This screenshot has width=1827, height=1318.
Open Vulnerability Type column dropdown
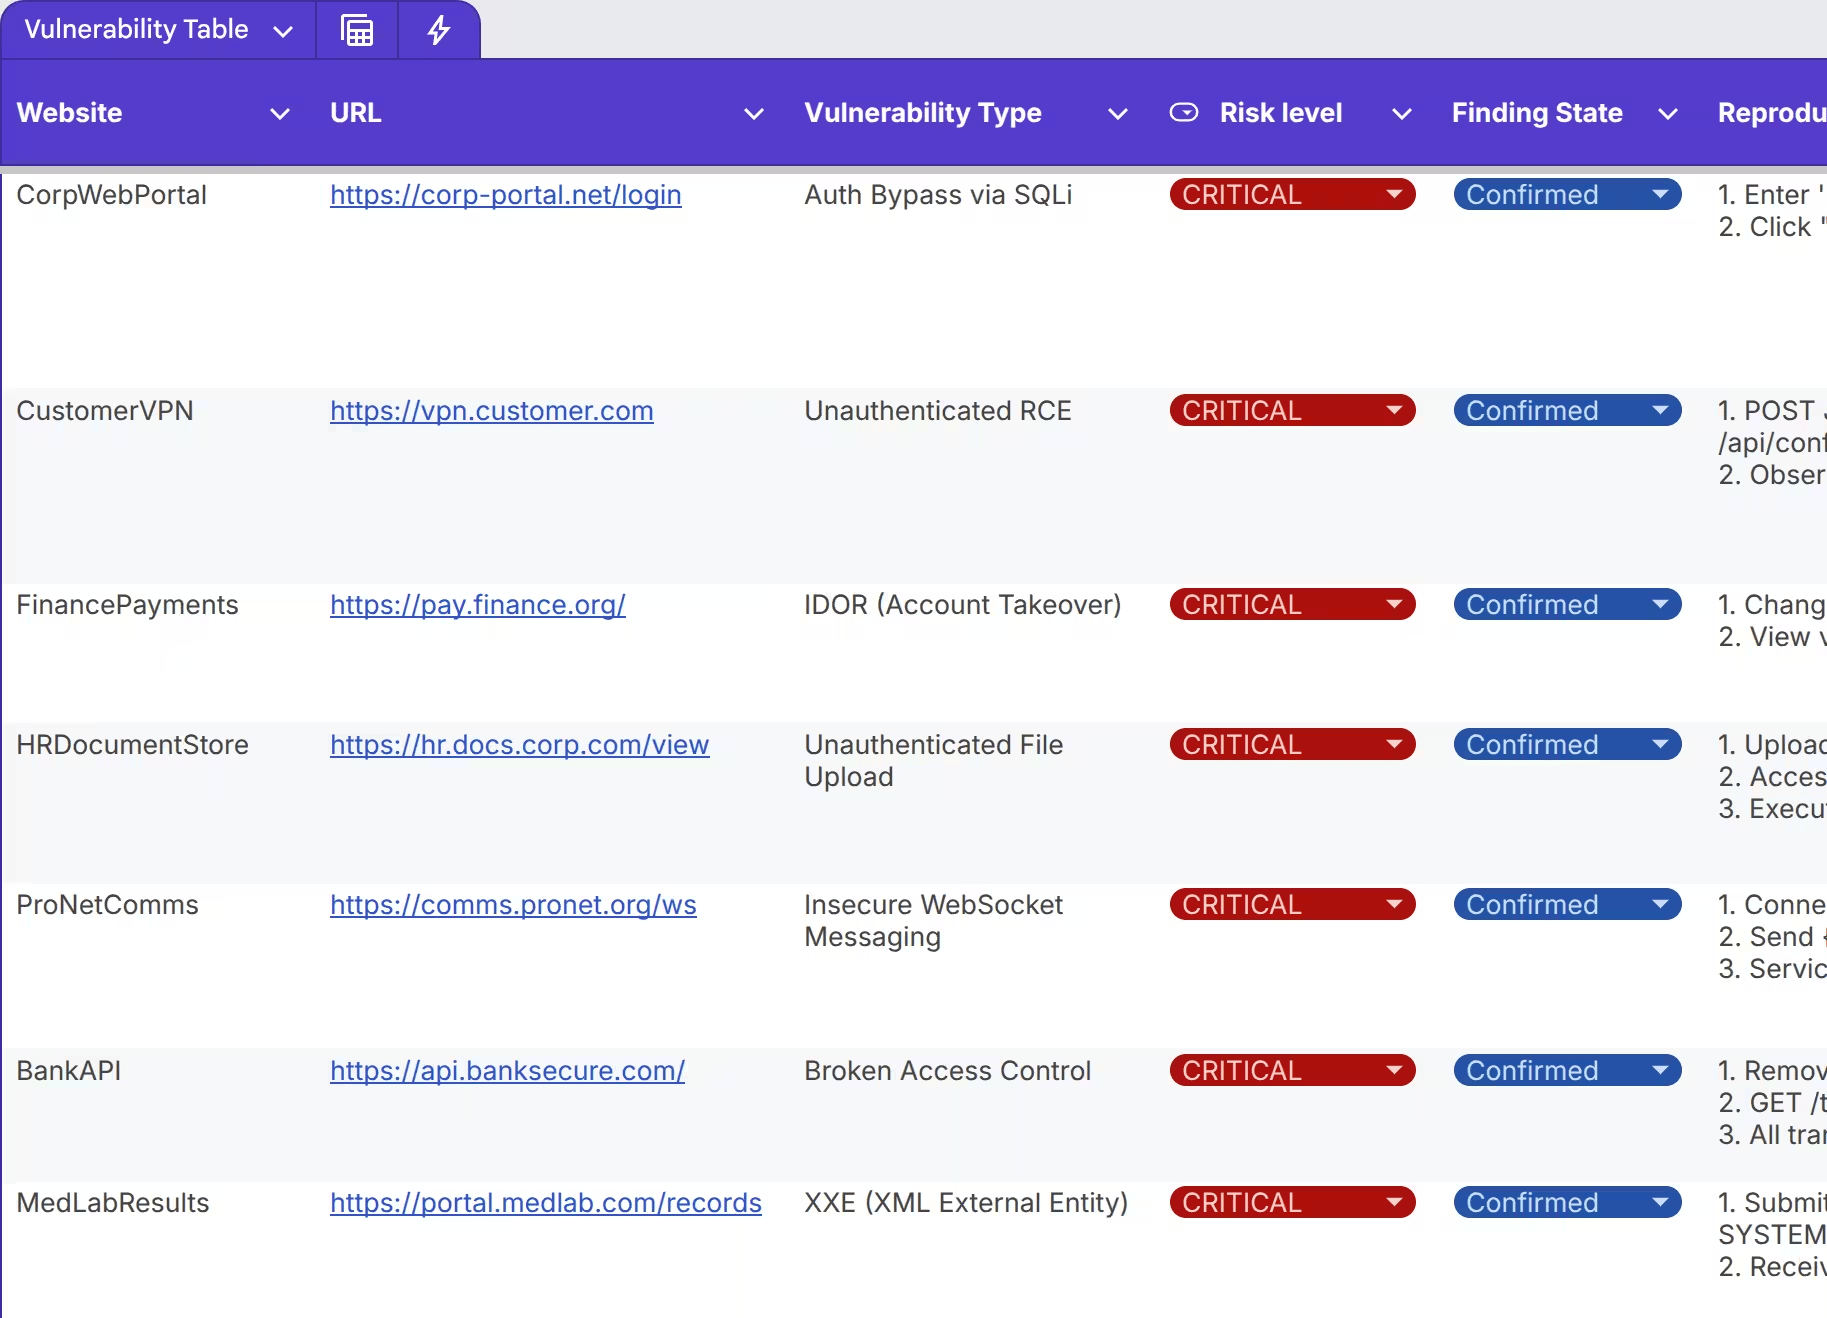click(1118, 114)
